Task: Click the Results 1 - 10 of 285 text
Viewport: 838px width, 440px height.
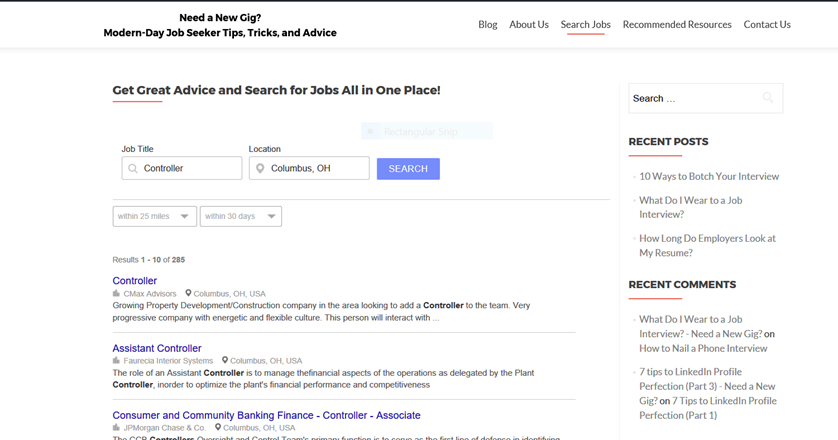Action: (x=149, y=260)
